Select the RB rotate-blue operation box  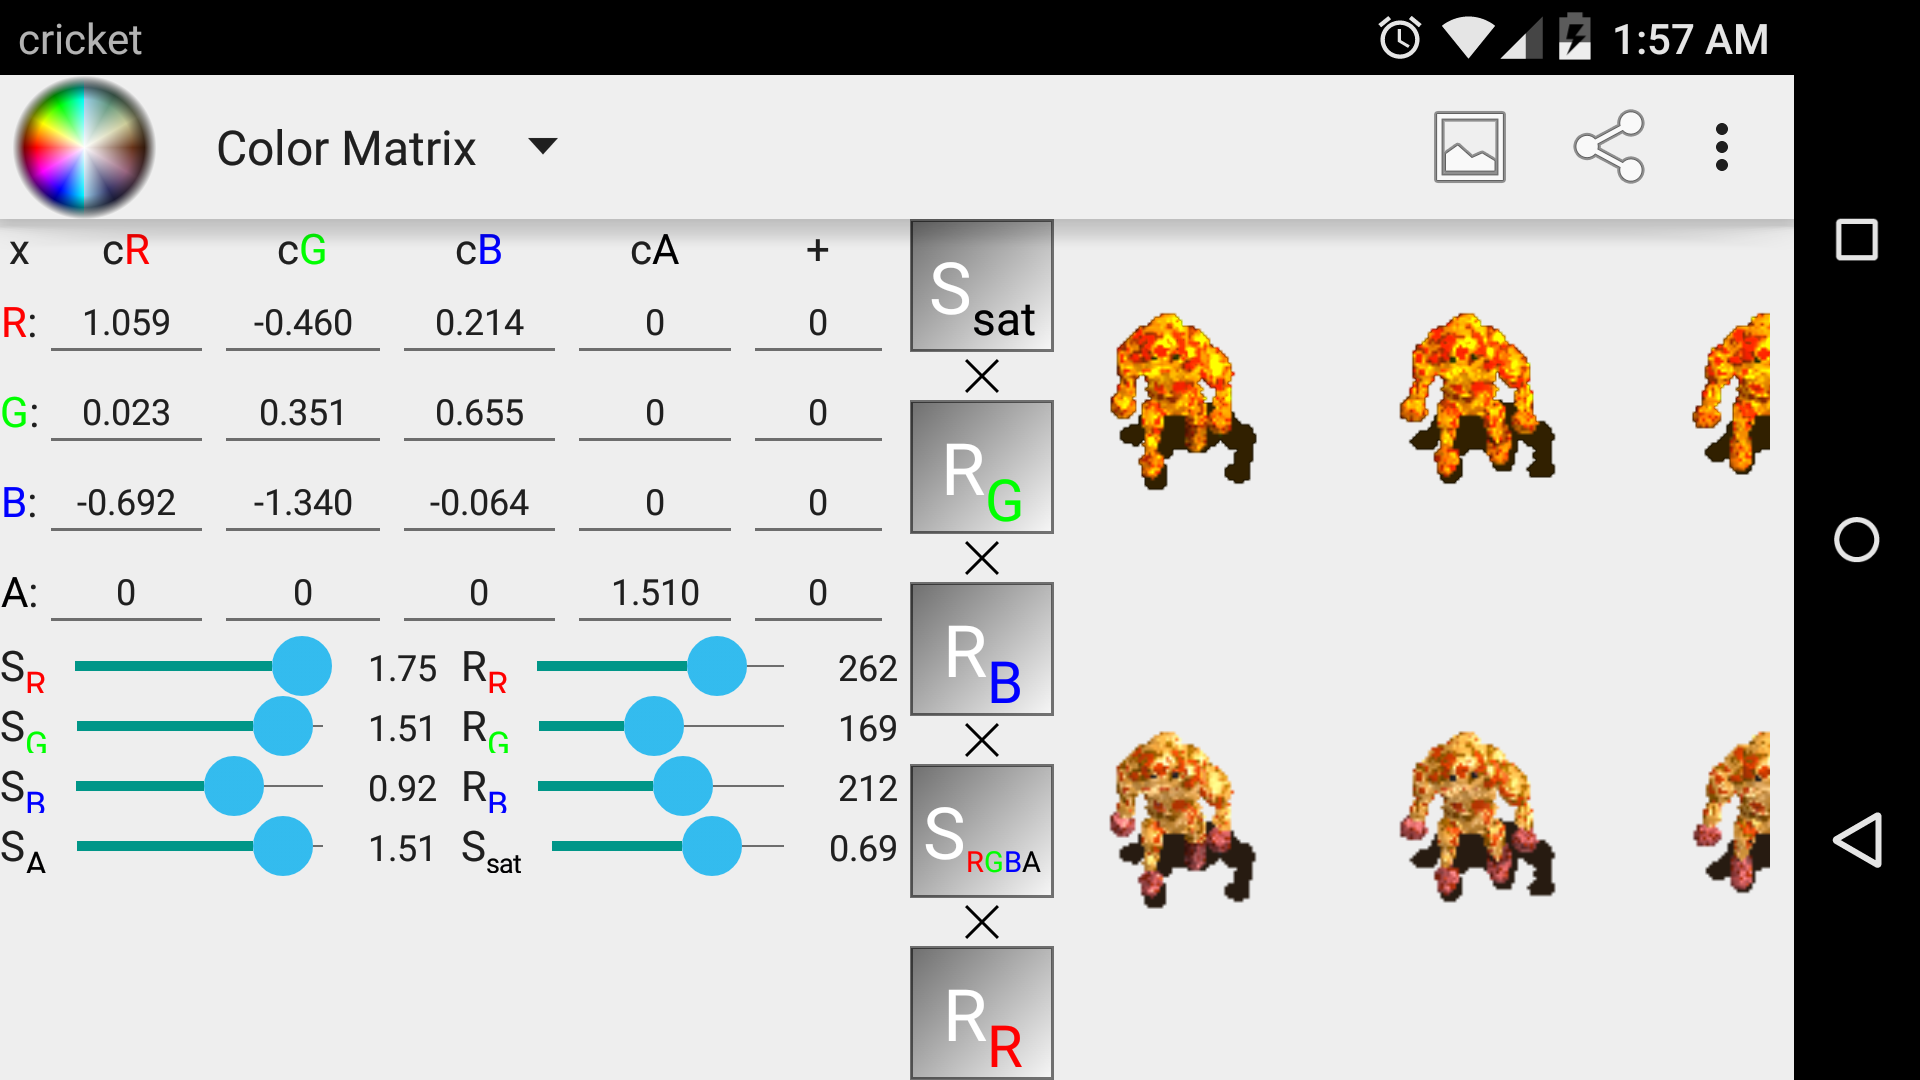pos(981,649)
